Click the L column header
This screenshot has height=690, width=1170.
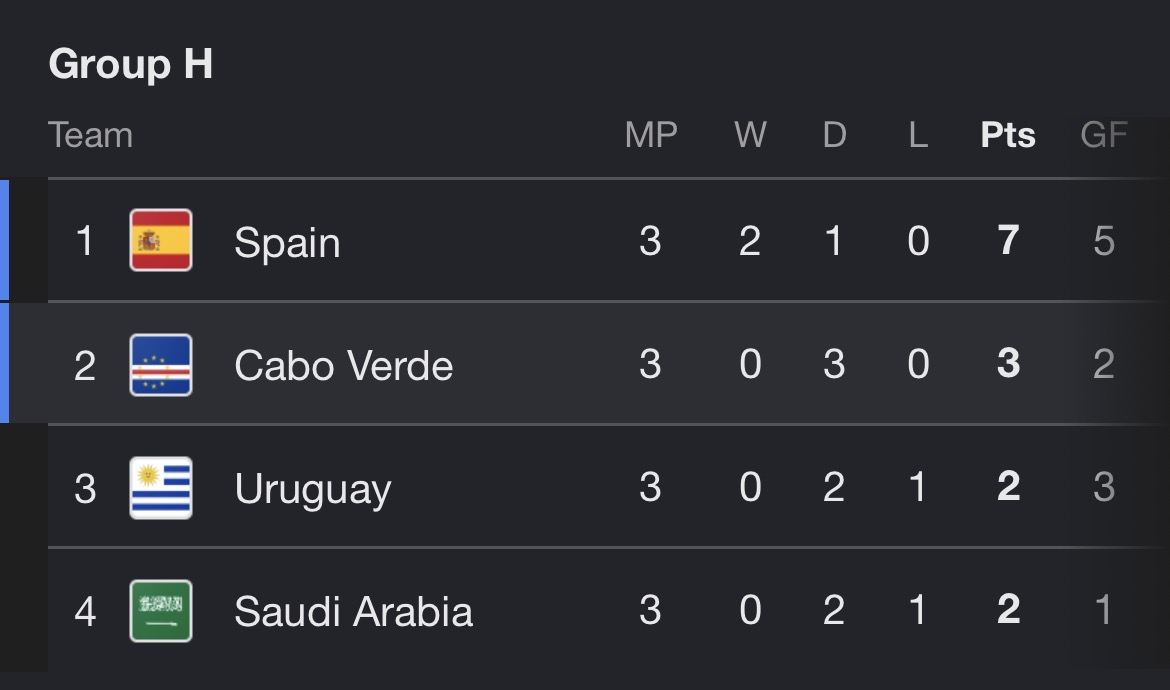919,135
